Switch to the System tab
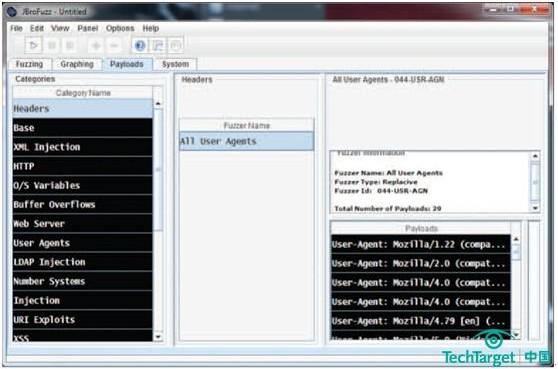Screen dimensions: 558x369 pyautogui.click(x=175, y=64)
